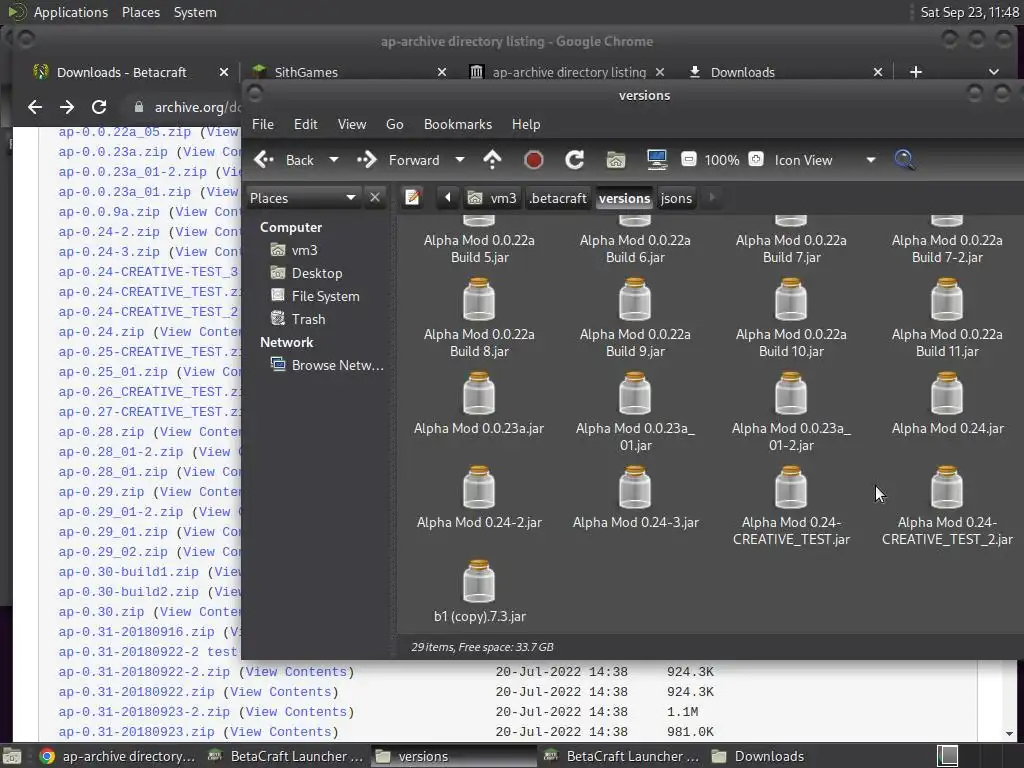Open the View menu
1024x768 pixels.
(x=351, y=124)
